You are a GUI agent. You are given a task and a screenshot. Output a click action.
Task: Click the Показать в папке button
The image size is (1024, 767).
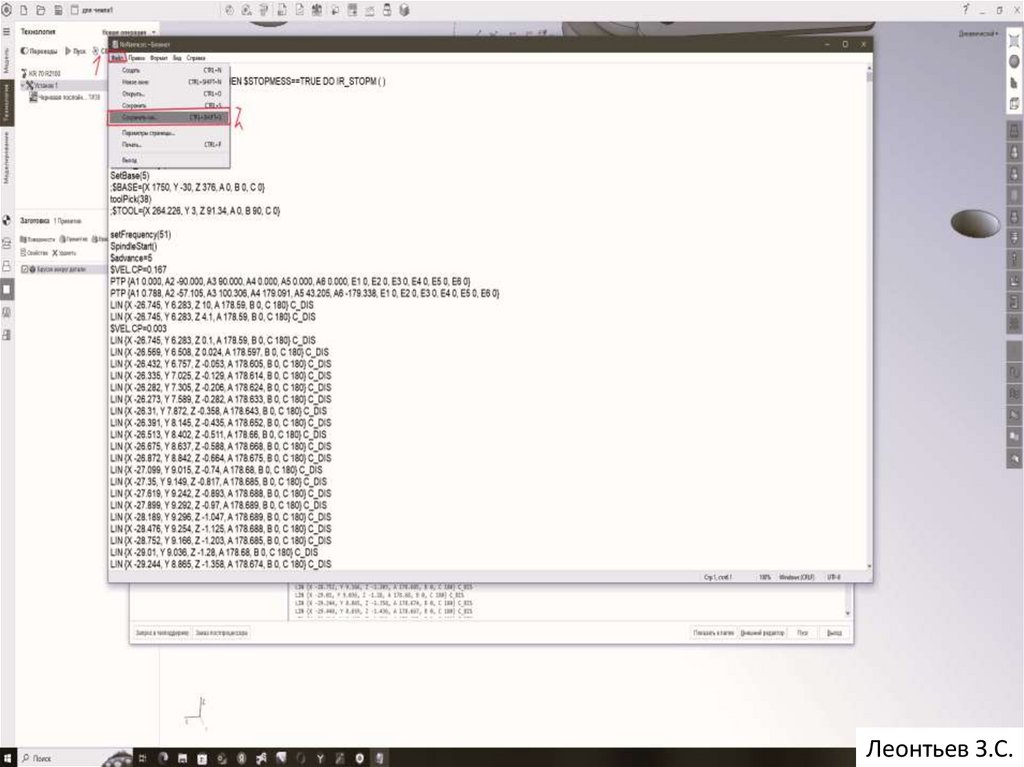click(x=713, y=633)
